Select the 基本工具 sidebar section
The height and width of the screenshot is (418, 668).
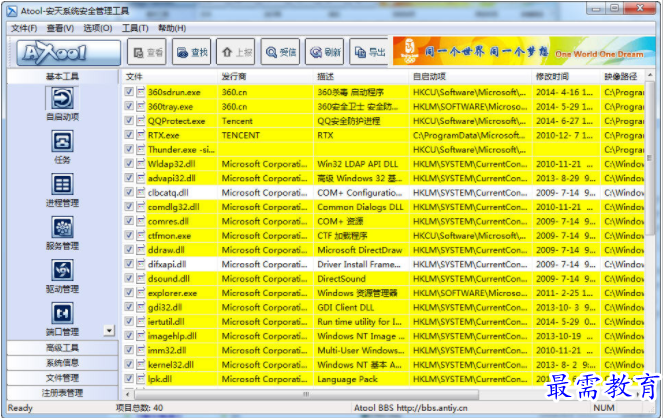[x=62, y=76]
